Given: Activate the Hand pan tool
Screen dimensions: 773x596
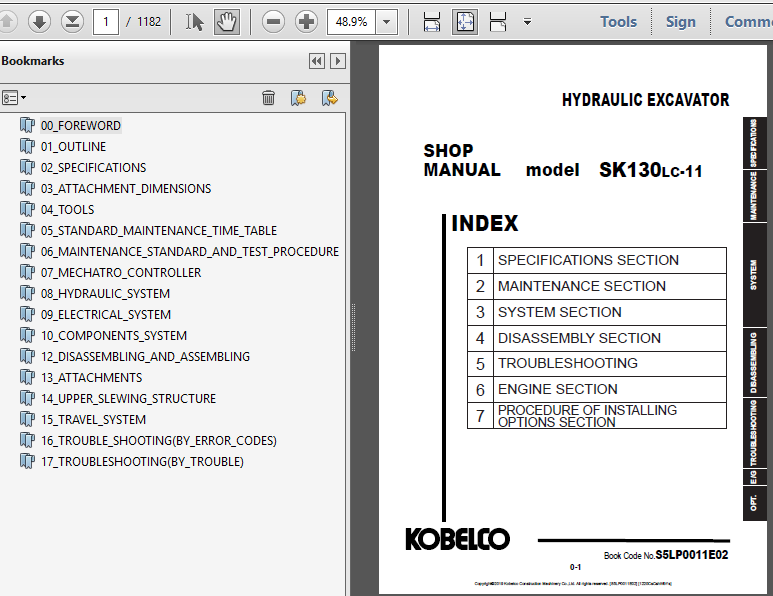Looking at the screenshot, I should coord(227,22).
